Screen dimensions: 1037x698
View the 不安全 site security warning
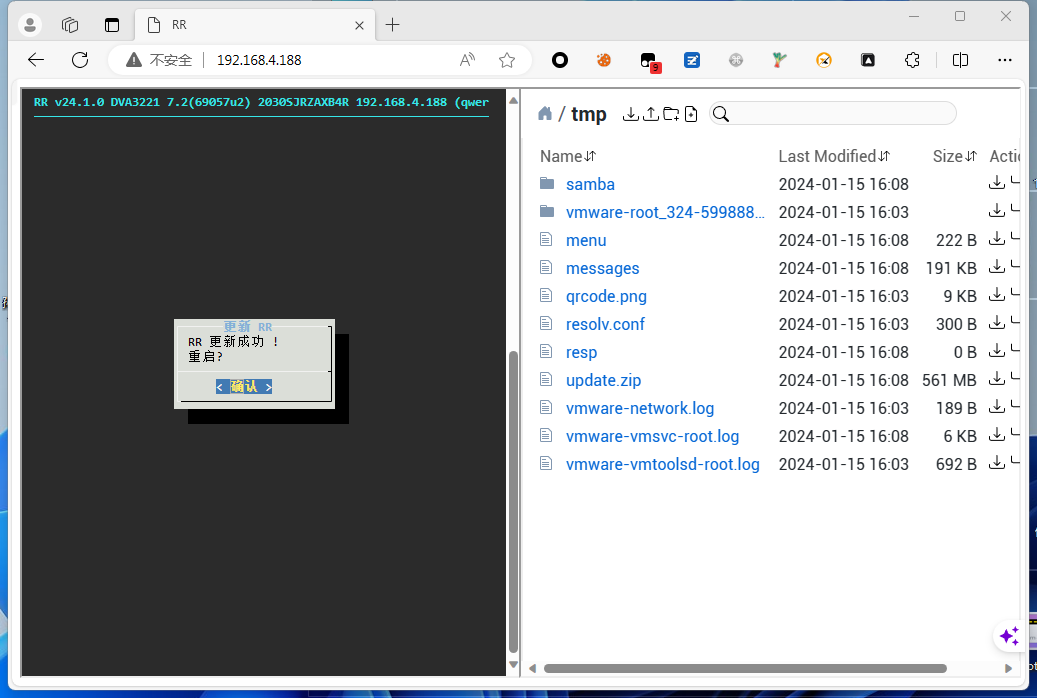coord(159,60)
